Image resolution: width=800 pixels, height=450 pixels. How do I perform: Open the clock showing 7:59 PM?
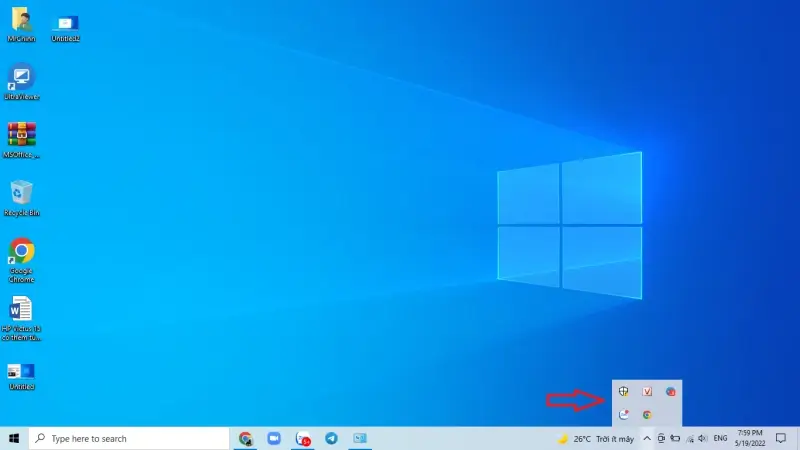click(x=749, y=438)
